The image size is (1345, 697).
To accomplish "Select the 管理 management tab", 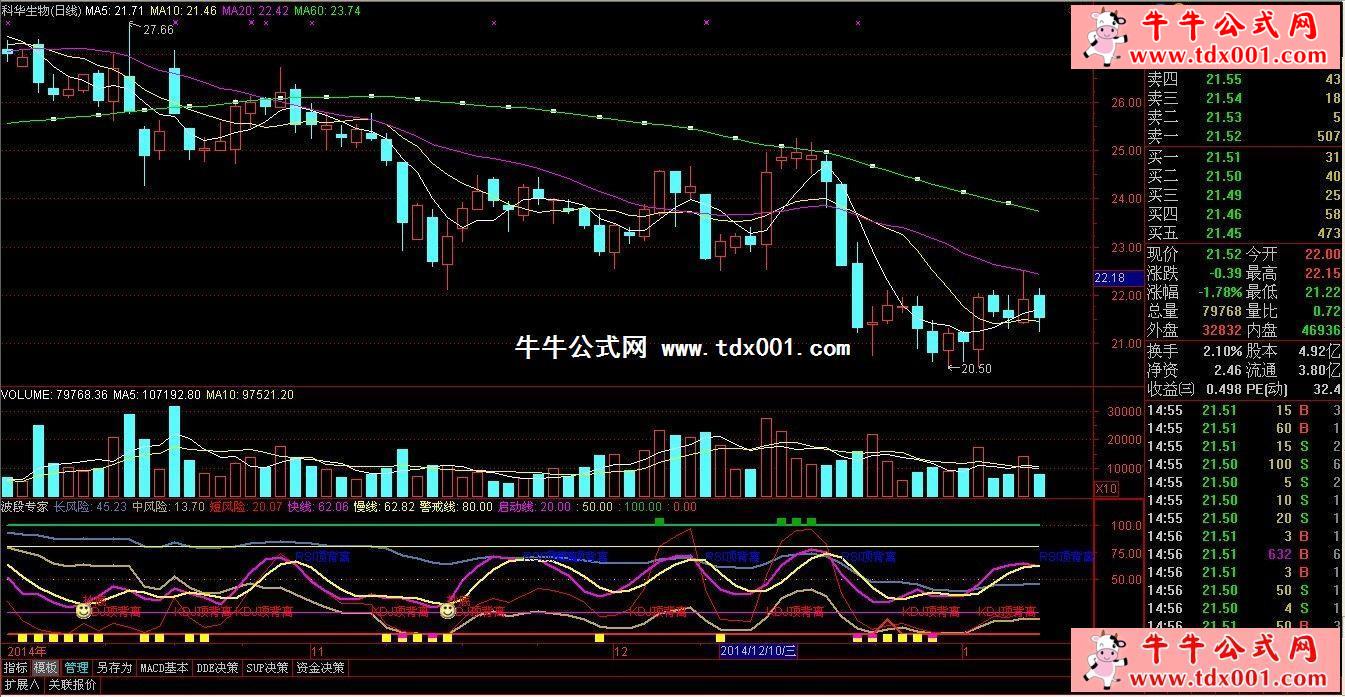I will coord(77,667).
